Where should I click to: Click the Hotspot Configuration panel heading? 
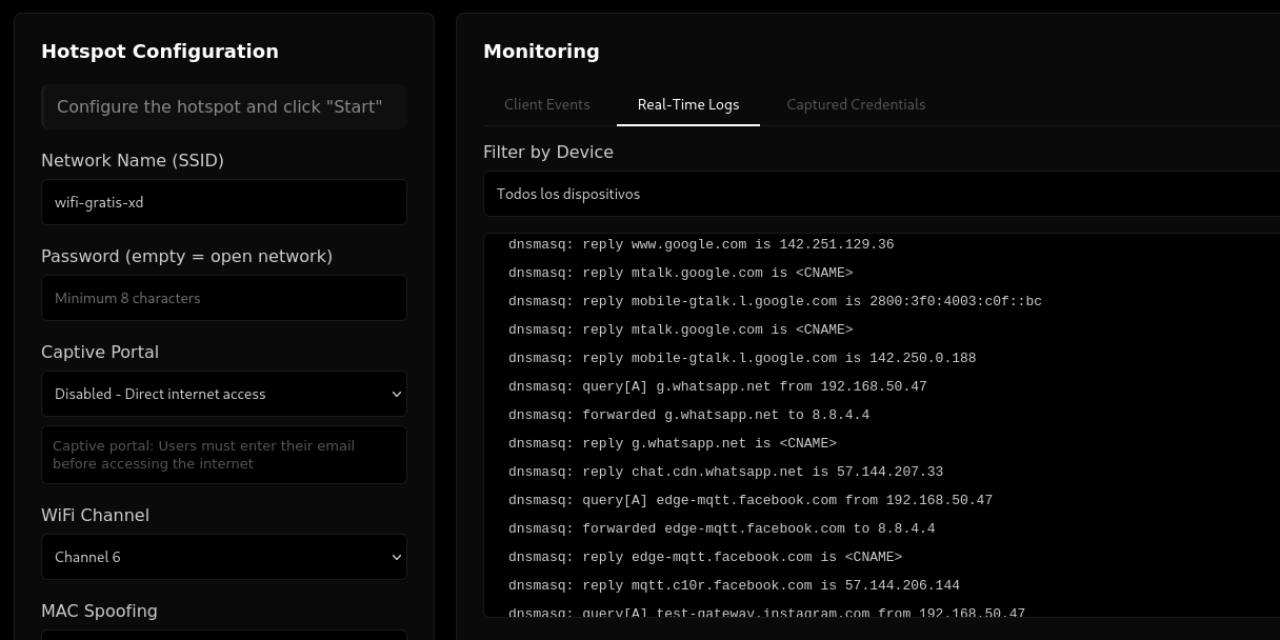pos(160,51)
